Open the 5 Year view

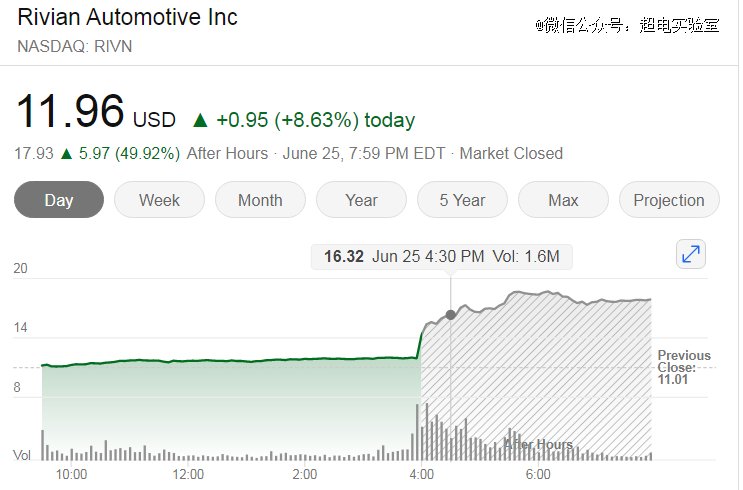(x=462, y=200)
